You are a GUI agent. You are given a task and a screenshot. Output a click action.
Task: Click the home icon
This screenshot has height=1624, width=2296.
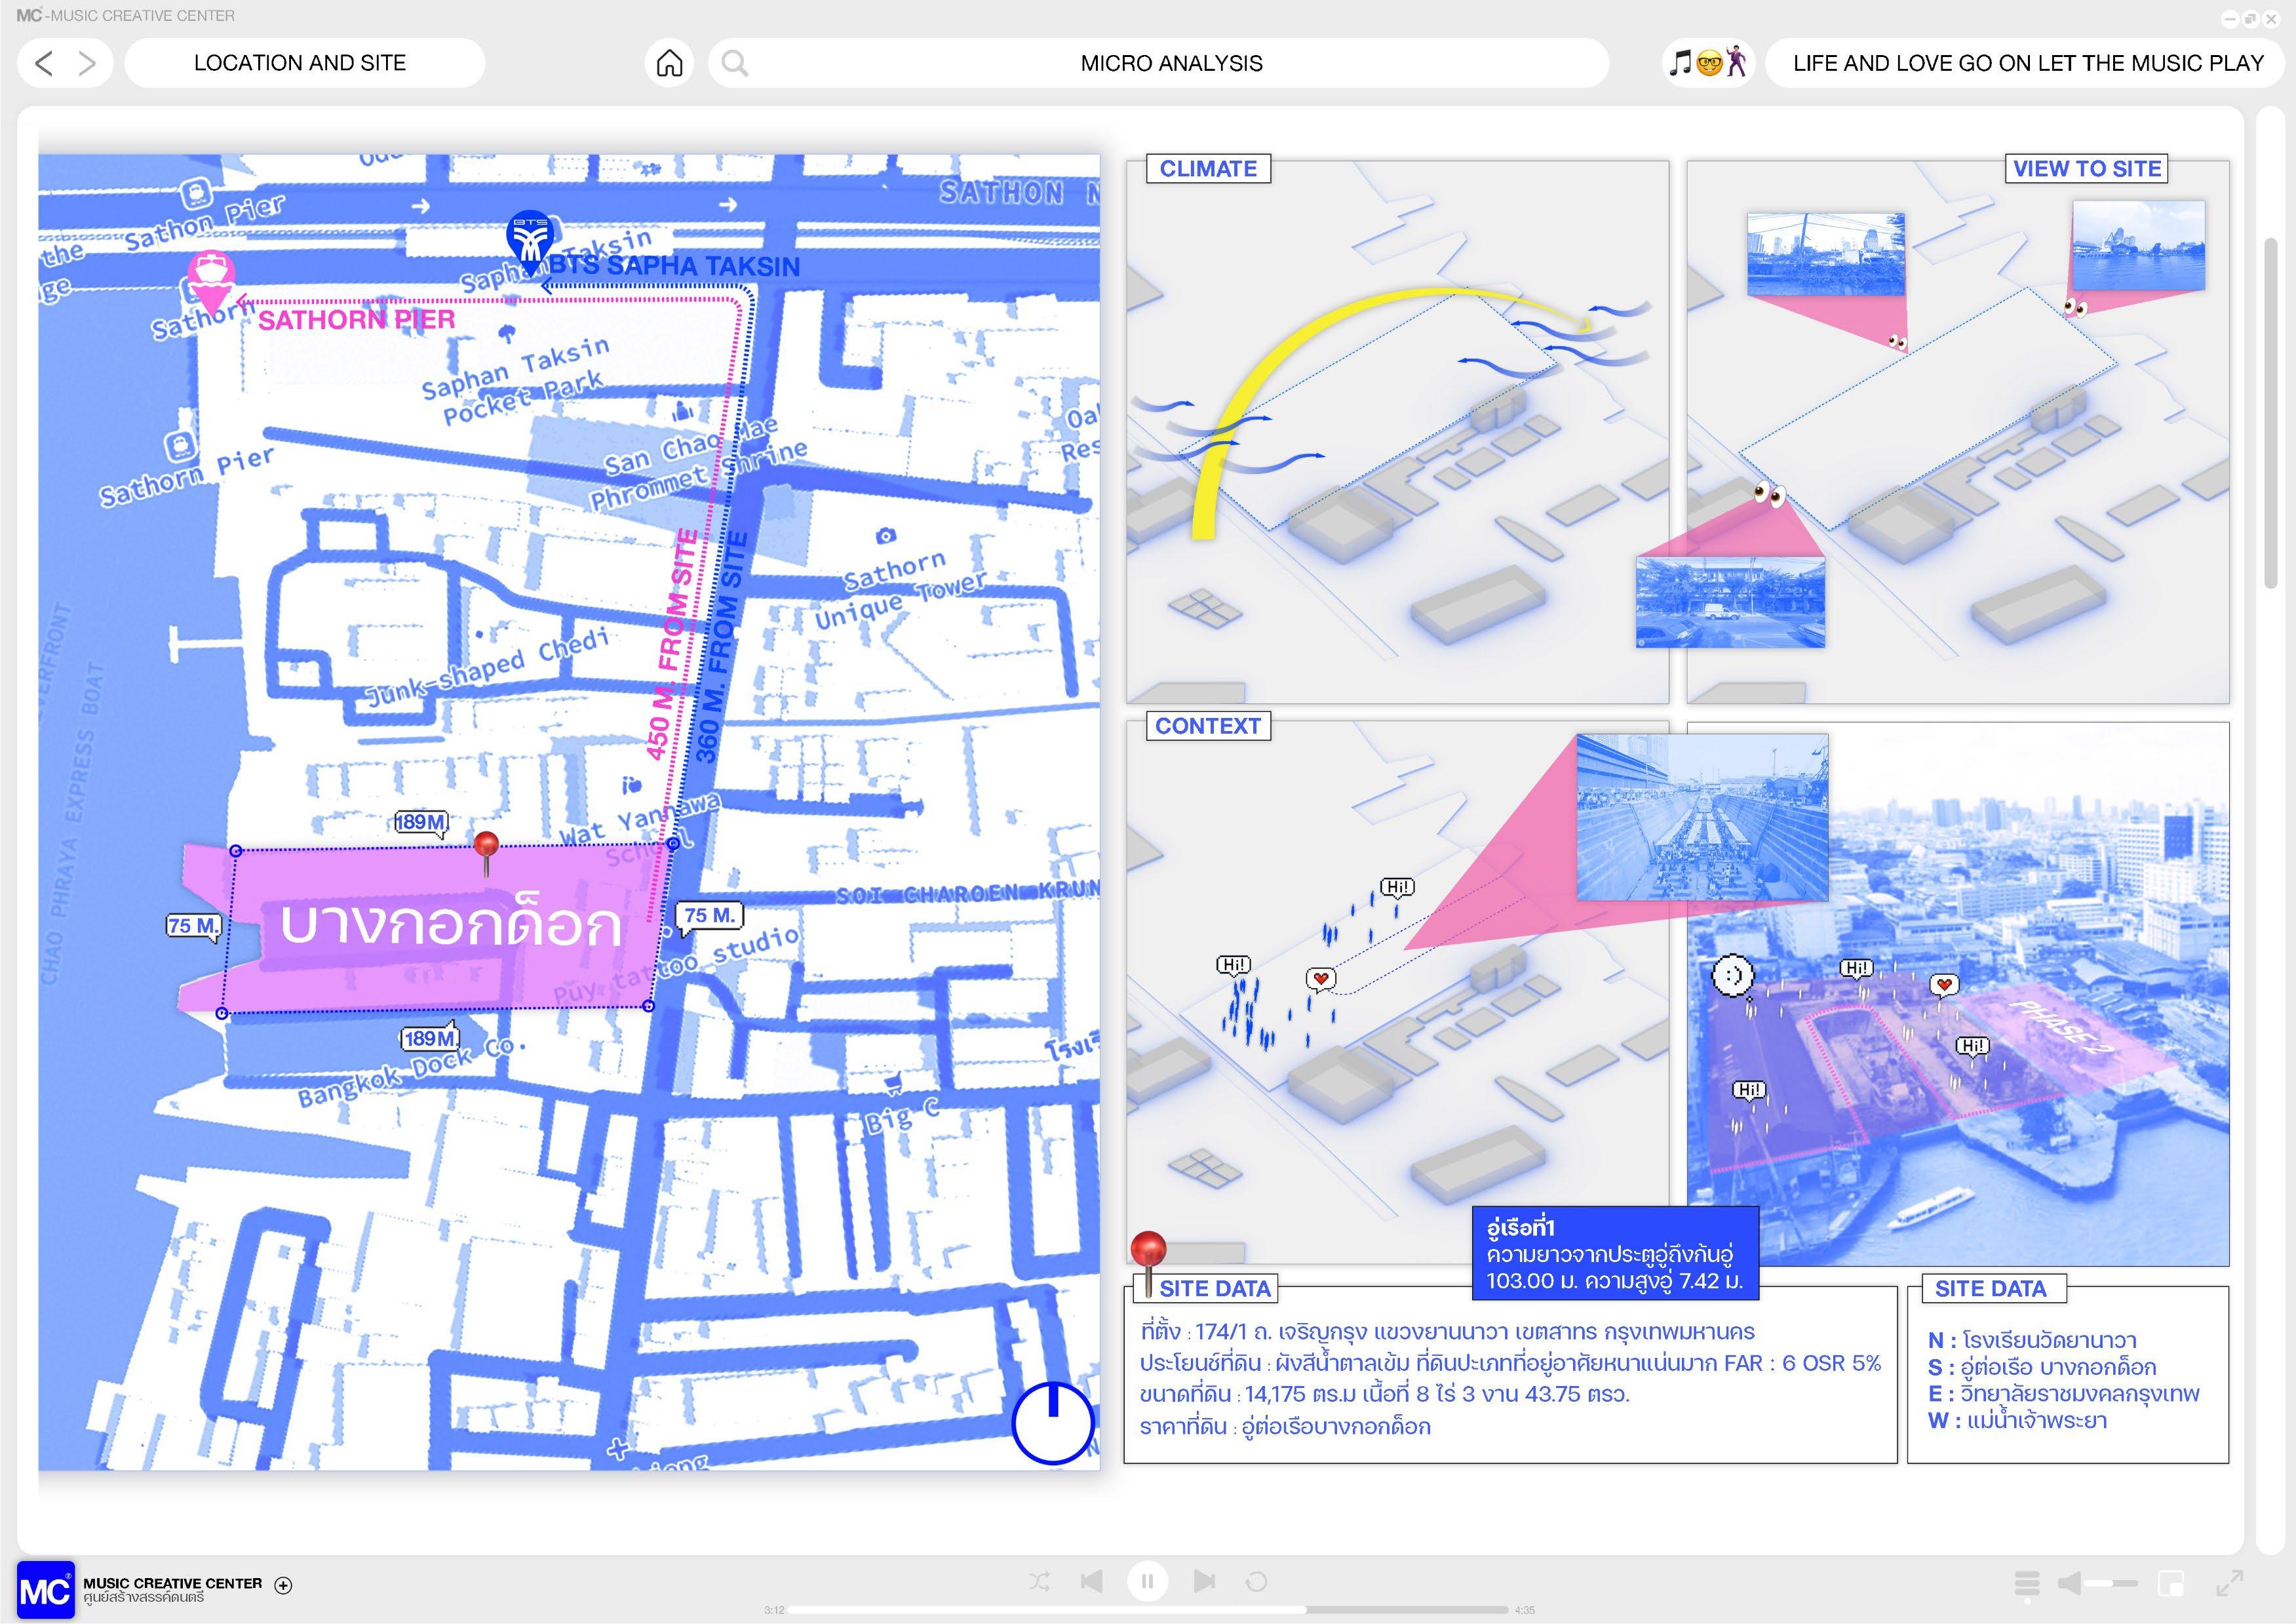[669, 63]
